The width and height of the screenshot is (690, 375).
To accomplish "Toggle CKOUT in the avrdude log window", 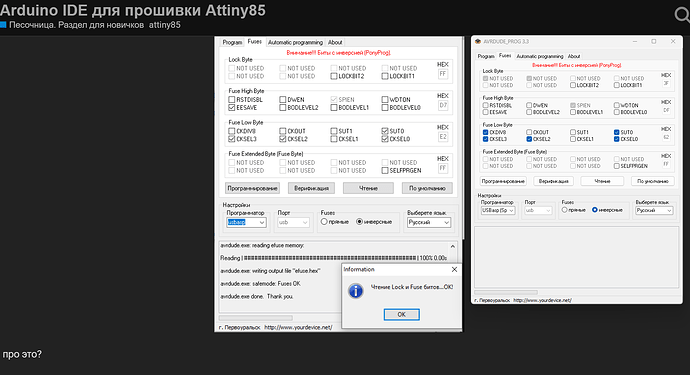I will (x=283, y=131).
